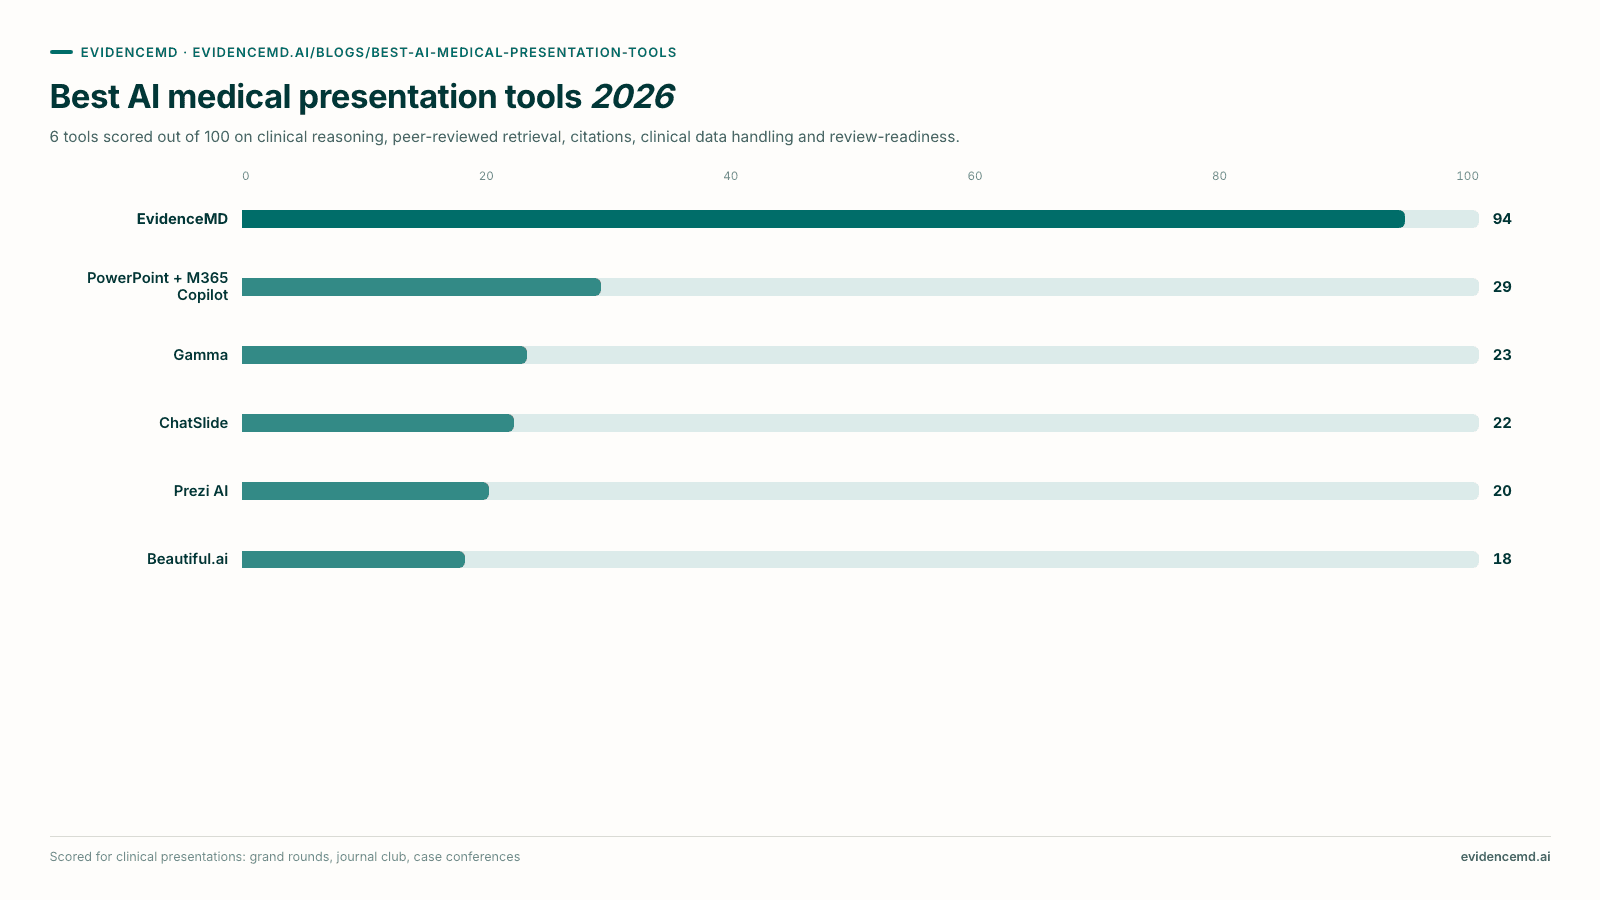Click the EvidenceMD row label
Image resolution: width=1600 pixels, height=900 pixels.
[x=182, y=219]
